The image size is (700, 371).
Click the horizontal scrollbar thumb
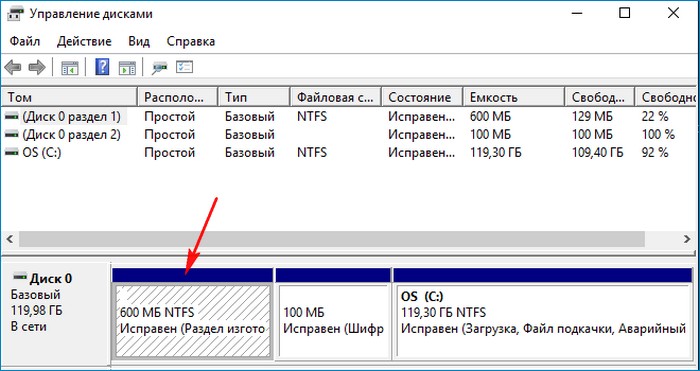coord(332,239)
